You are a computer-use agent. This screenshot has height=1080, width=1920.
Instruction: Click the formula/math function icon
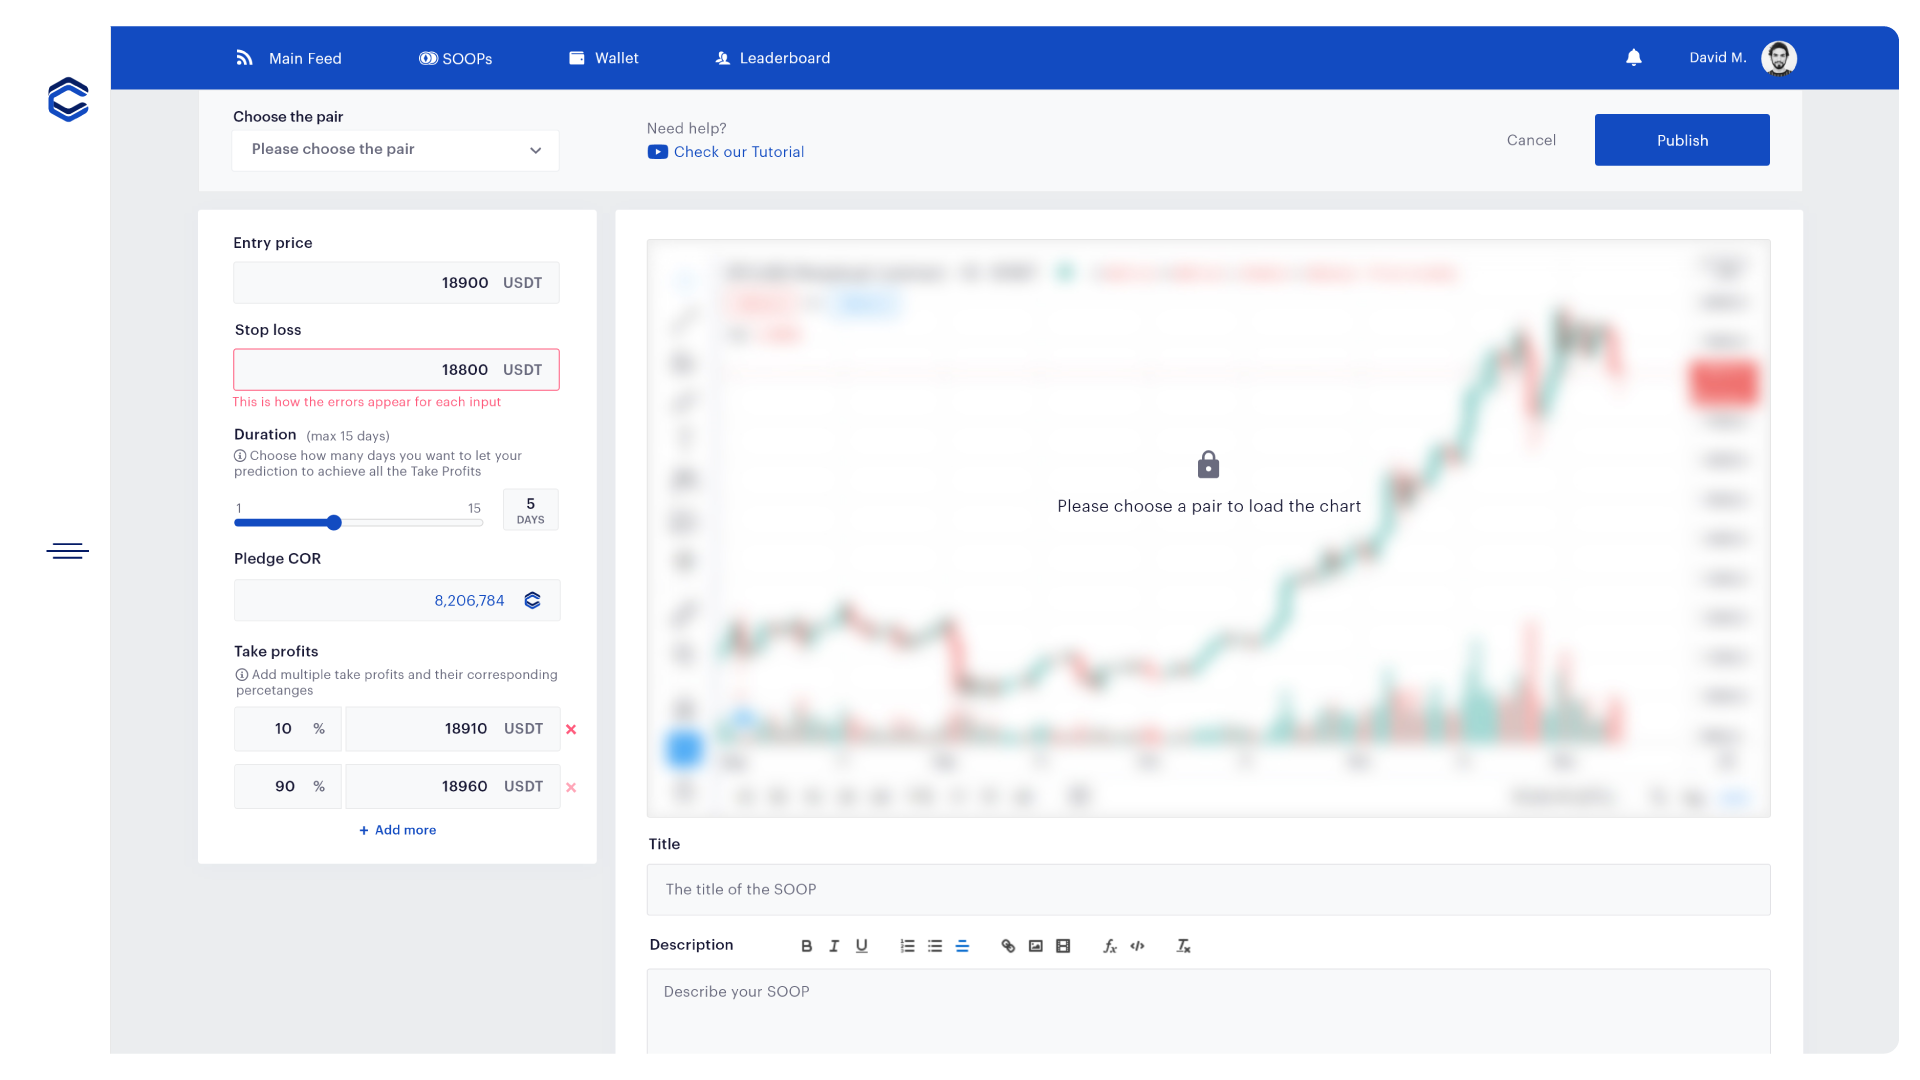pos(1110,945)
